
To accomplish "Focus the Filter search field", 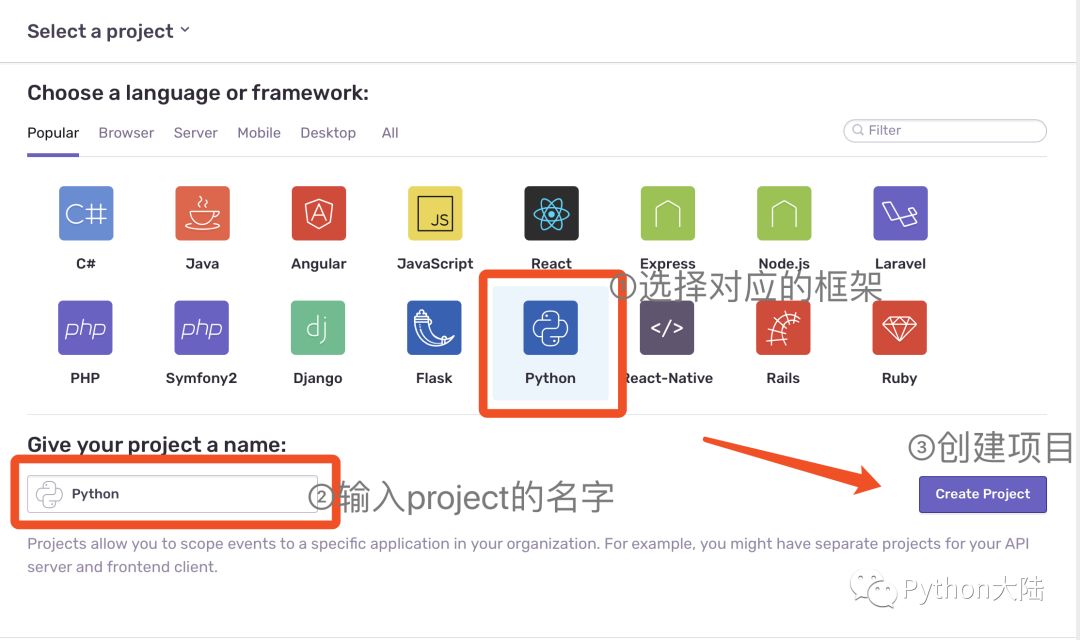I will (945, 130).
